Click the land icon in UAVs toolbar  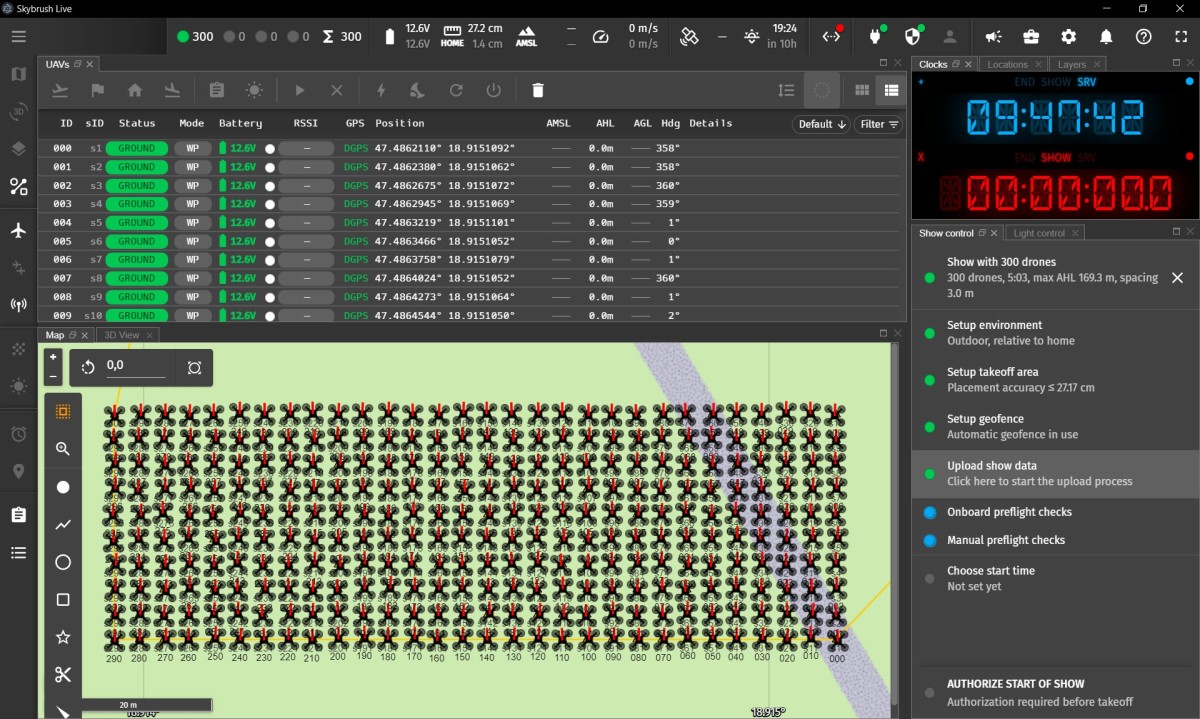pyautogui.click(x=172, y=90)
